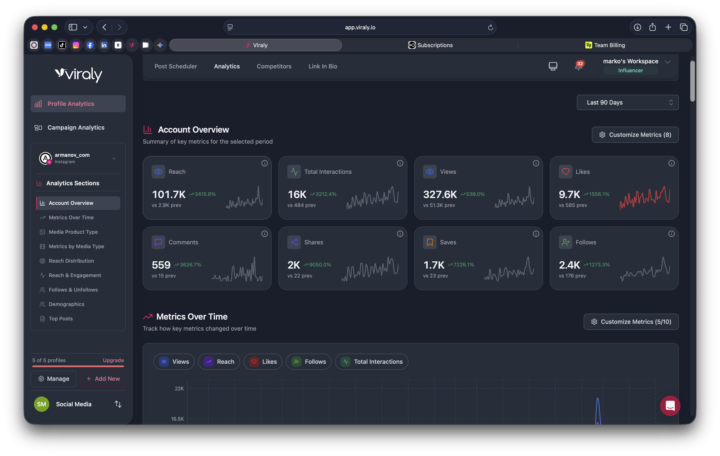Click the Safari share icon
This screenshot has width=720, height=456.
tap(652, 27)
